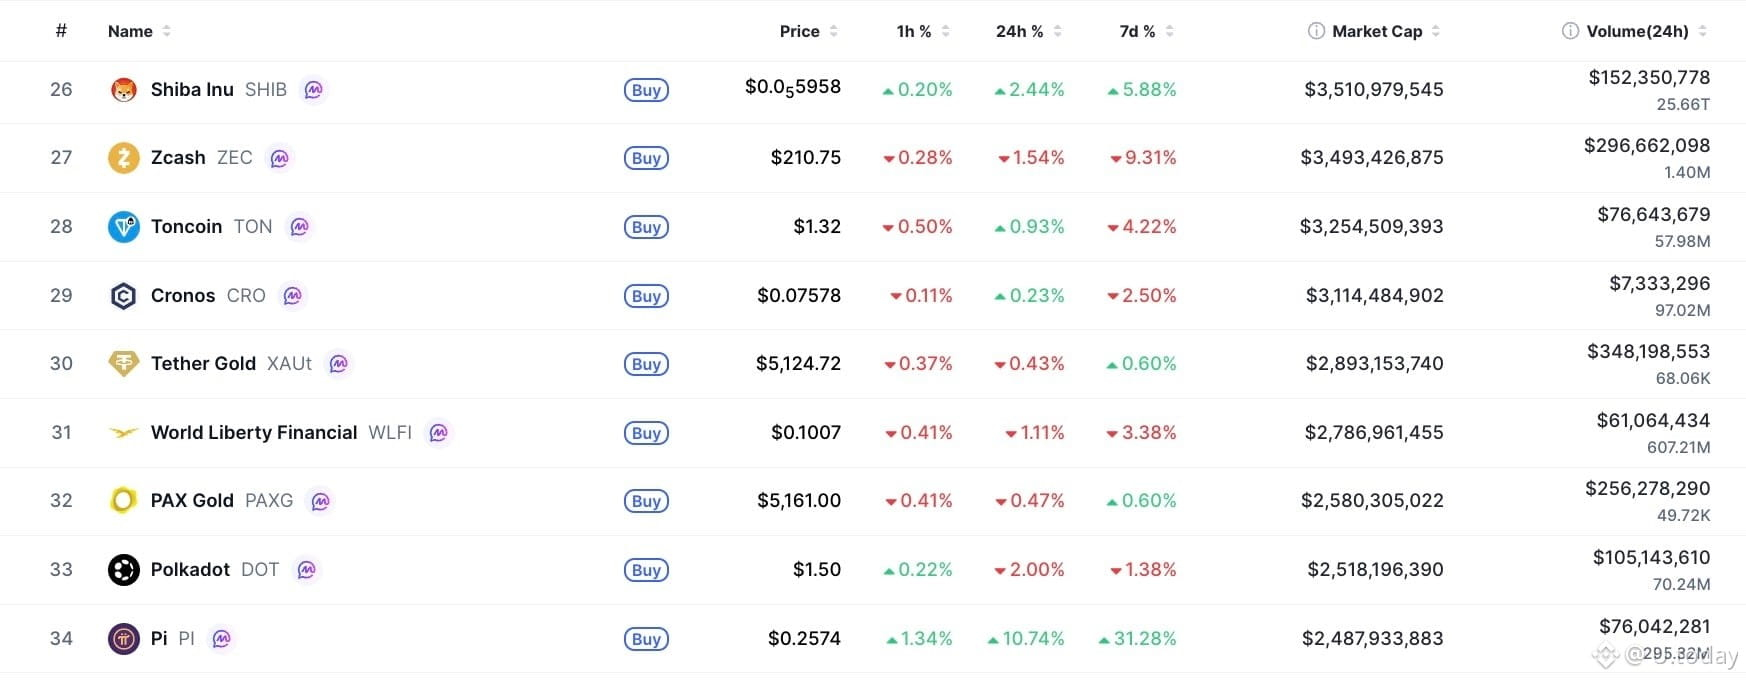Image resolution: width=1746 pixels, height=680 pixels.
Task: Click the Pi coin logo
Action: coord(123,638)
